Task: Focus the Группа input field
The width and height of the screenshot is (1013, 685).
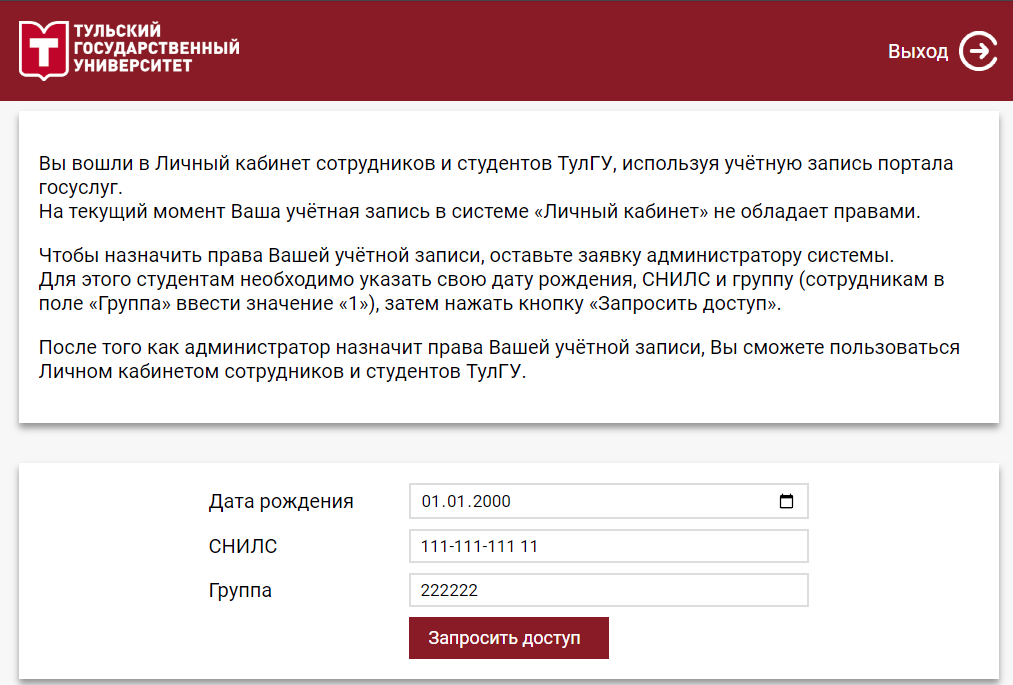Action: (609, 590)
